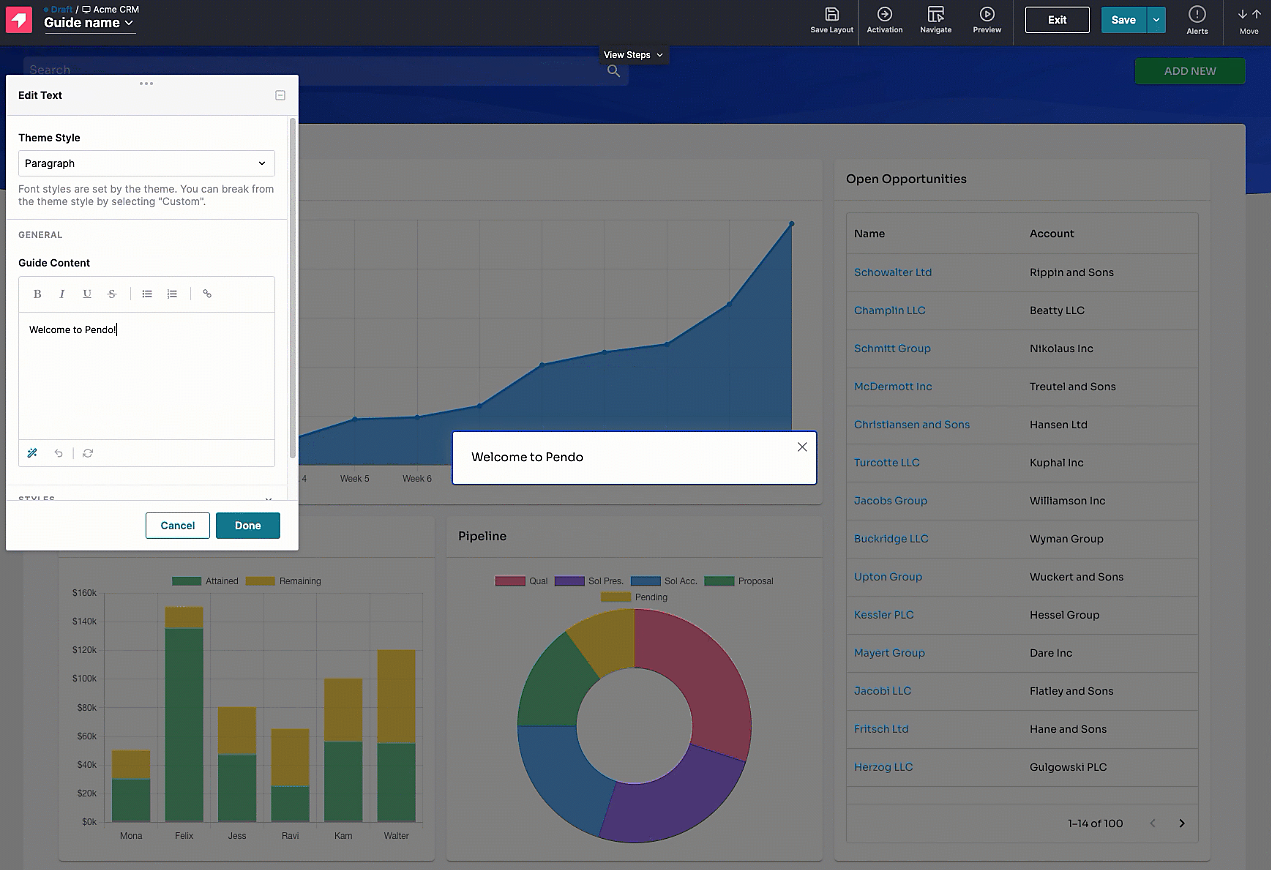1271x870 pixels.
Task: Click the Save Layout icon
Action: pyautogui.click(x=832, y=14)
